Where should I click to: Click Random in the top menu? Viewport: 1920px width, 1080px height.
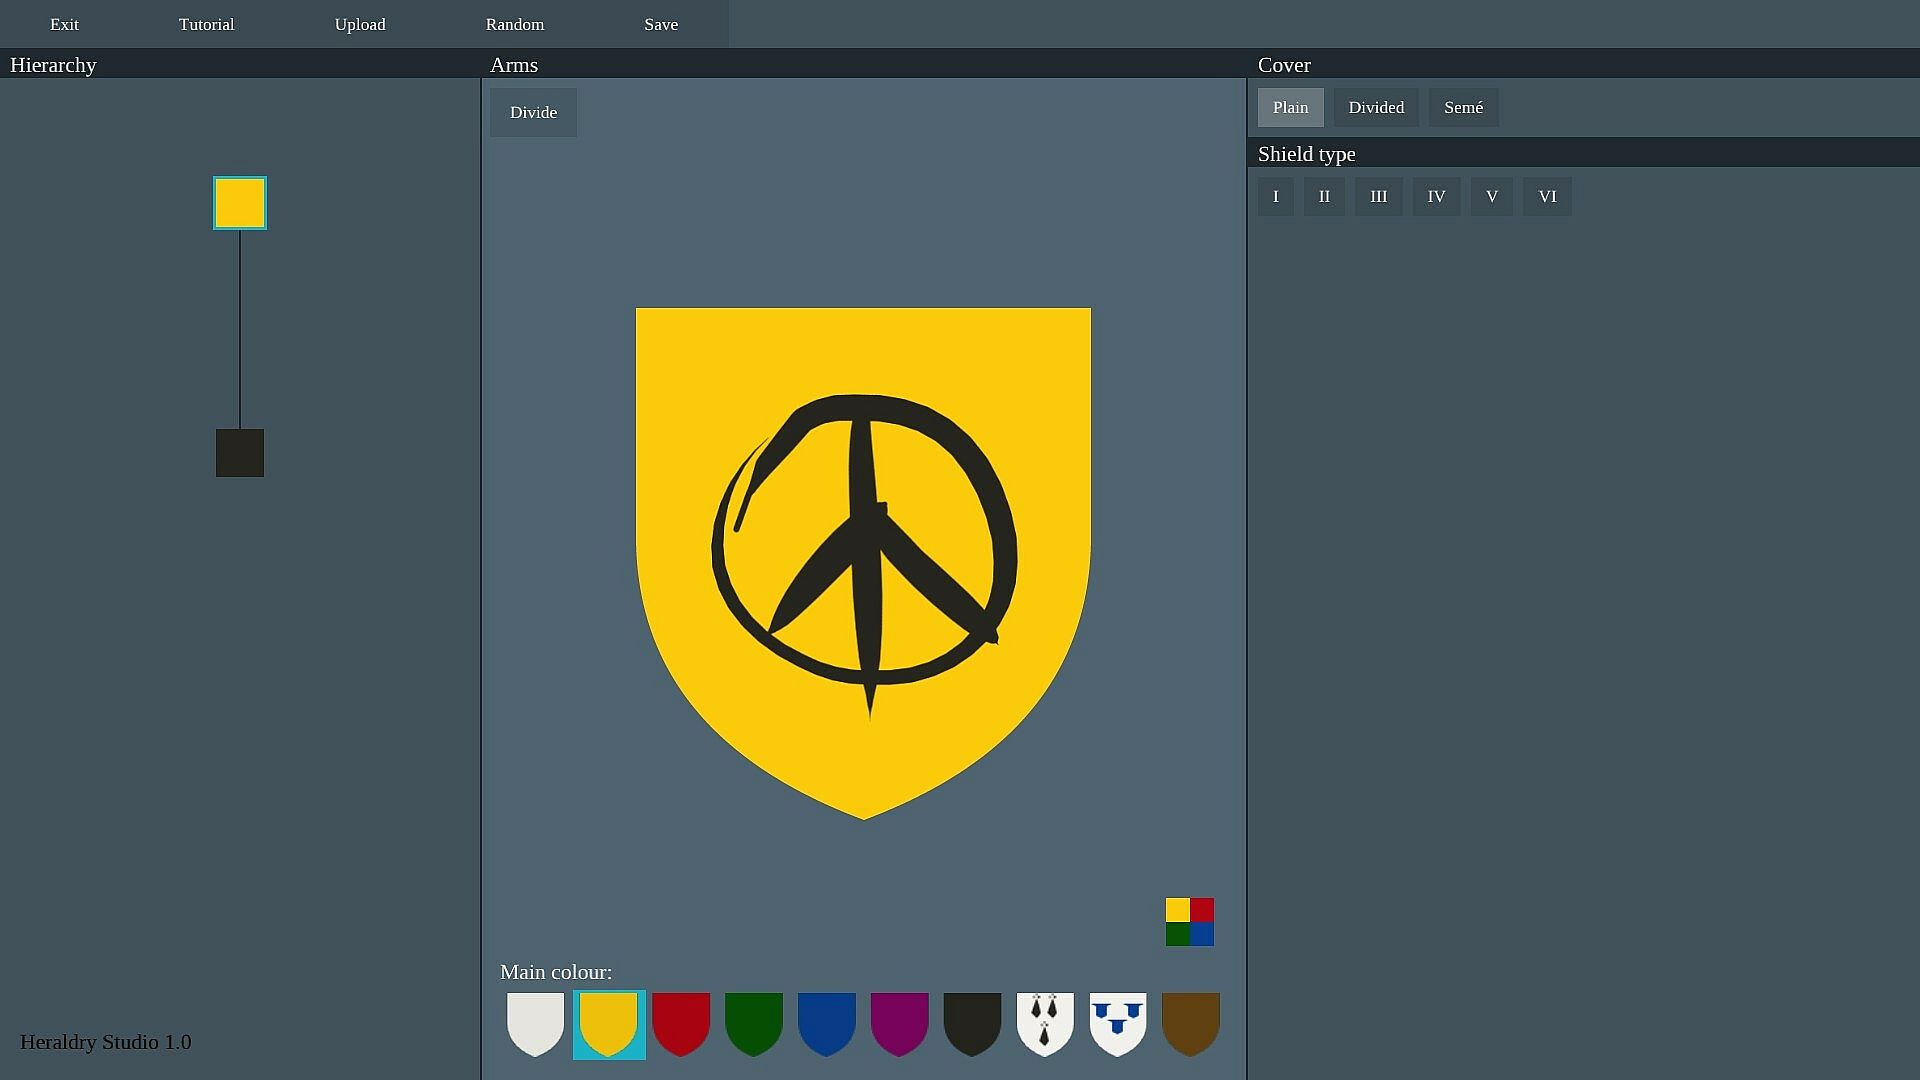(515, 24)
